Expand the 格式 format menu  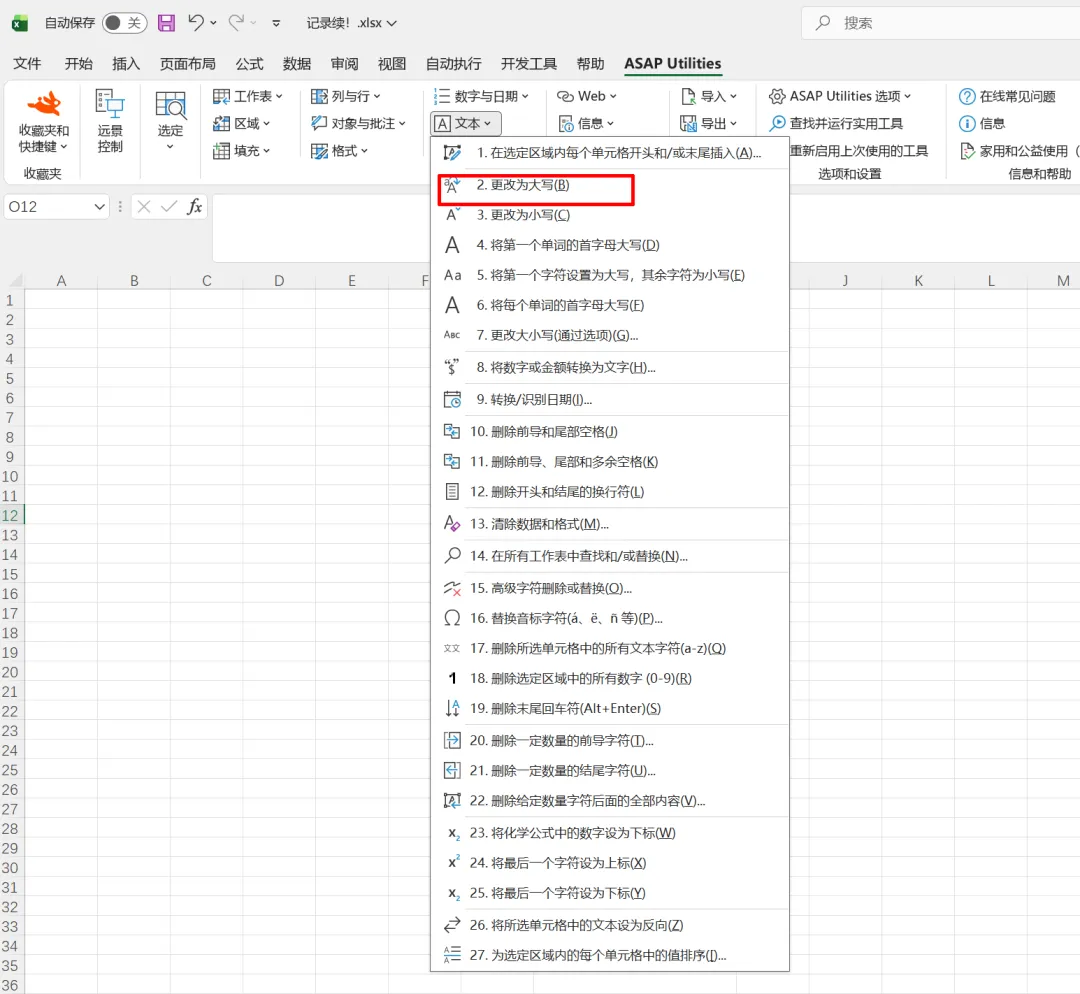click(x=340, y=150)
